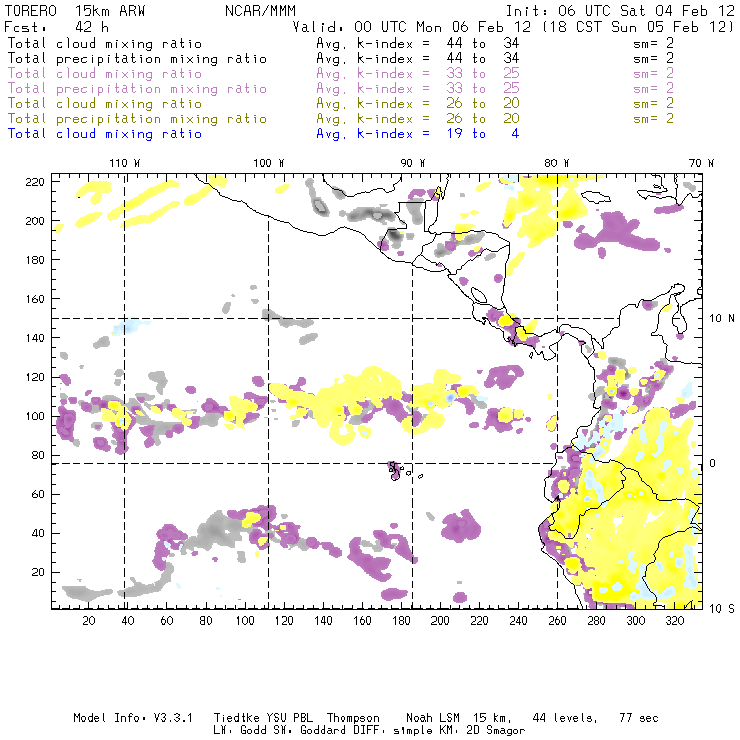Select the "200" tick on horizontal axis
This screenshot has width=740, height=740.
point(440,621)
